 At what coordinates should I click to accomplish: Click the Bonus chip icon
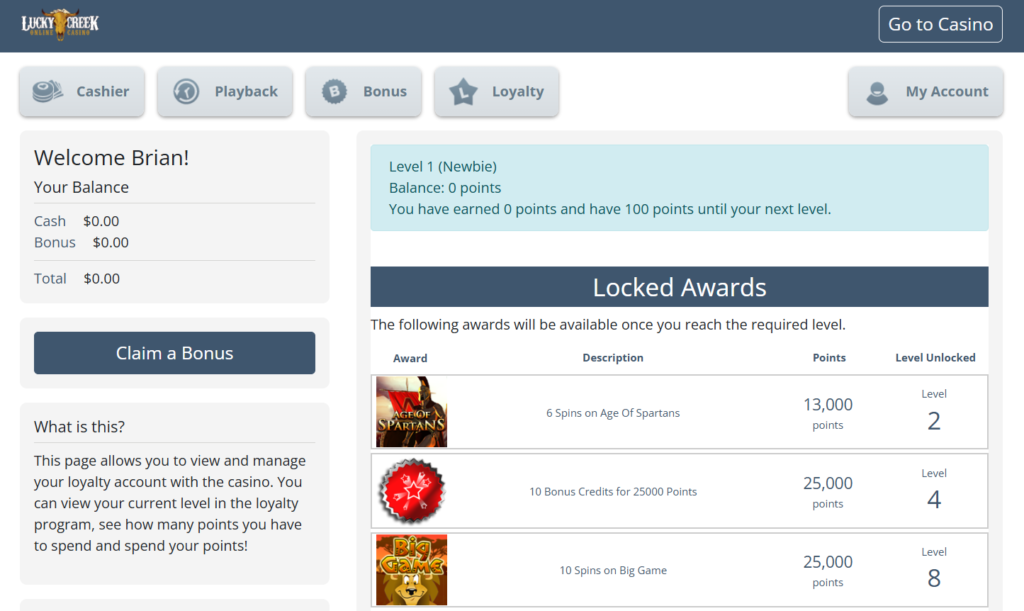[334, 91]
